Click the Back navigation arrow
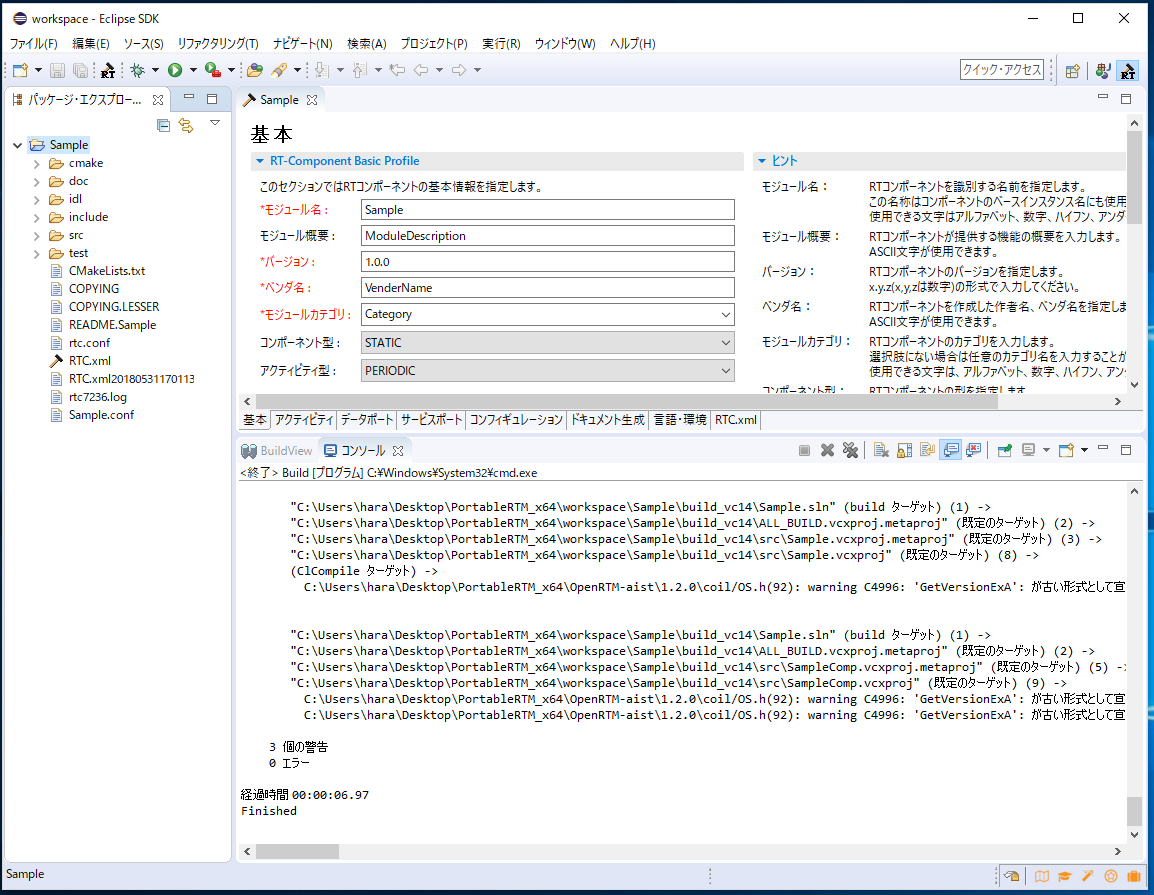 (421, 70)
